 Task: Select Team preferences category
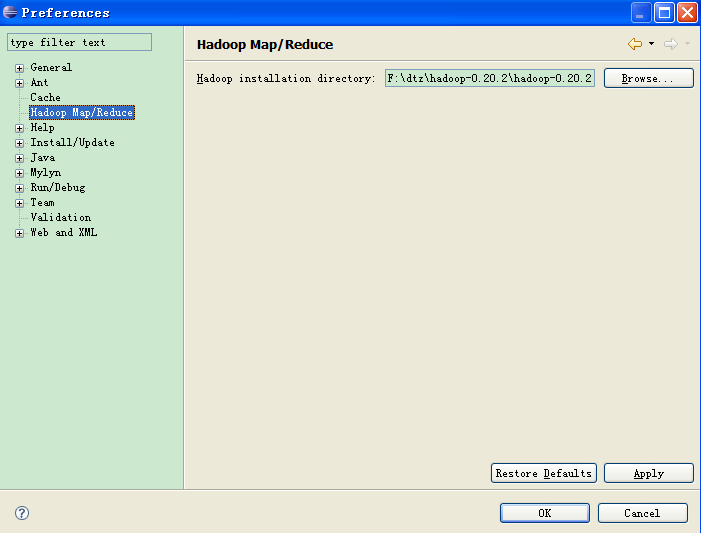point(42,203)
